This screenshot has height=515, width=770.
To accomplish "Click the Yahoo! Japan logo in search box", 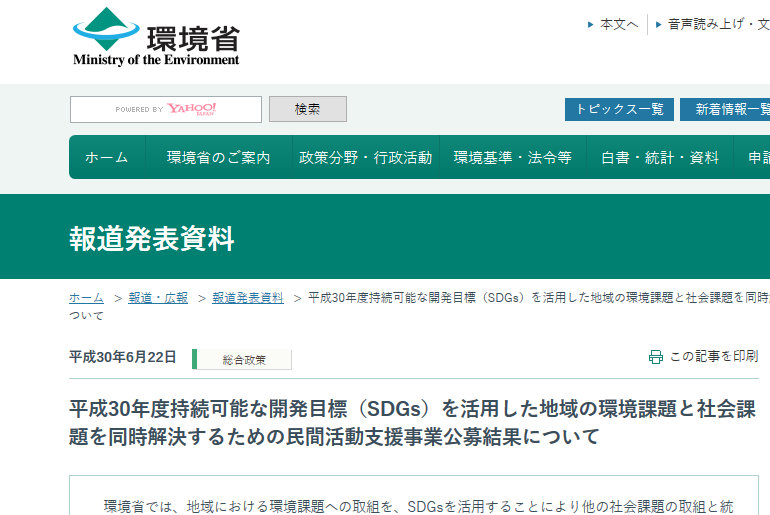I will click(191, 109).
